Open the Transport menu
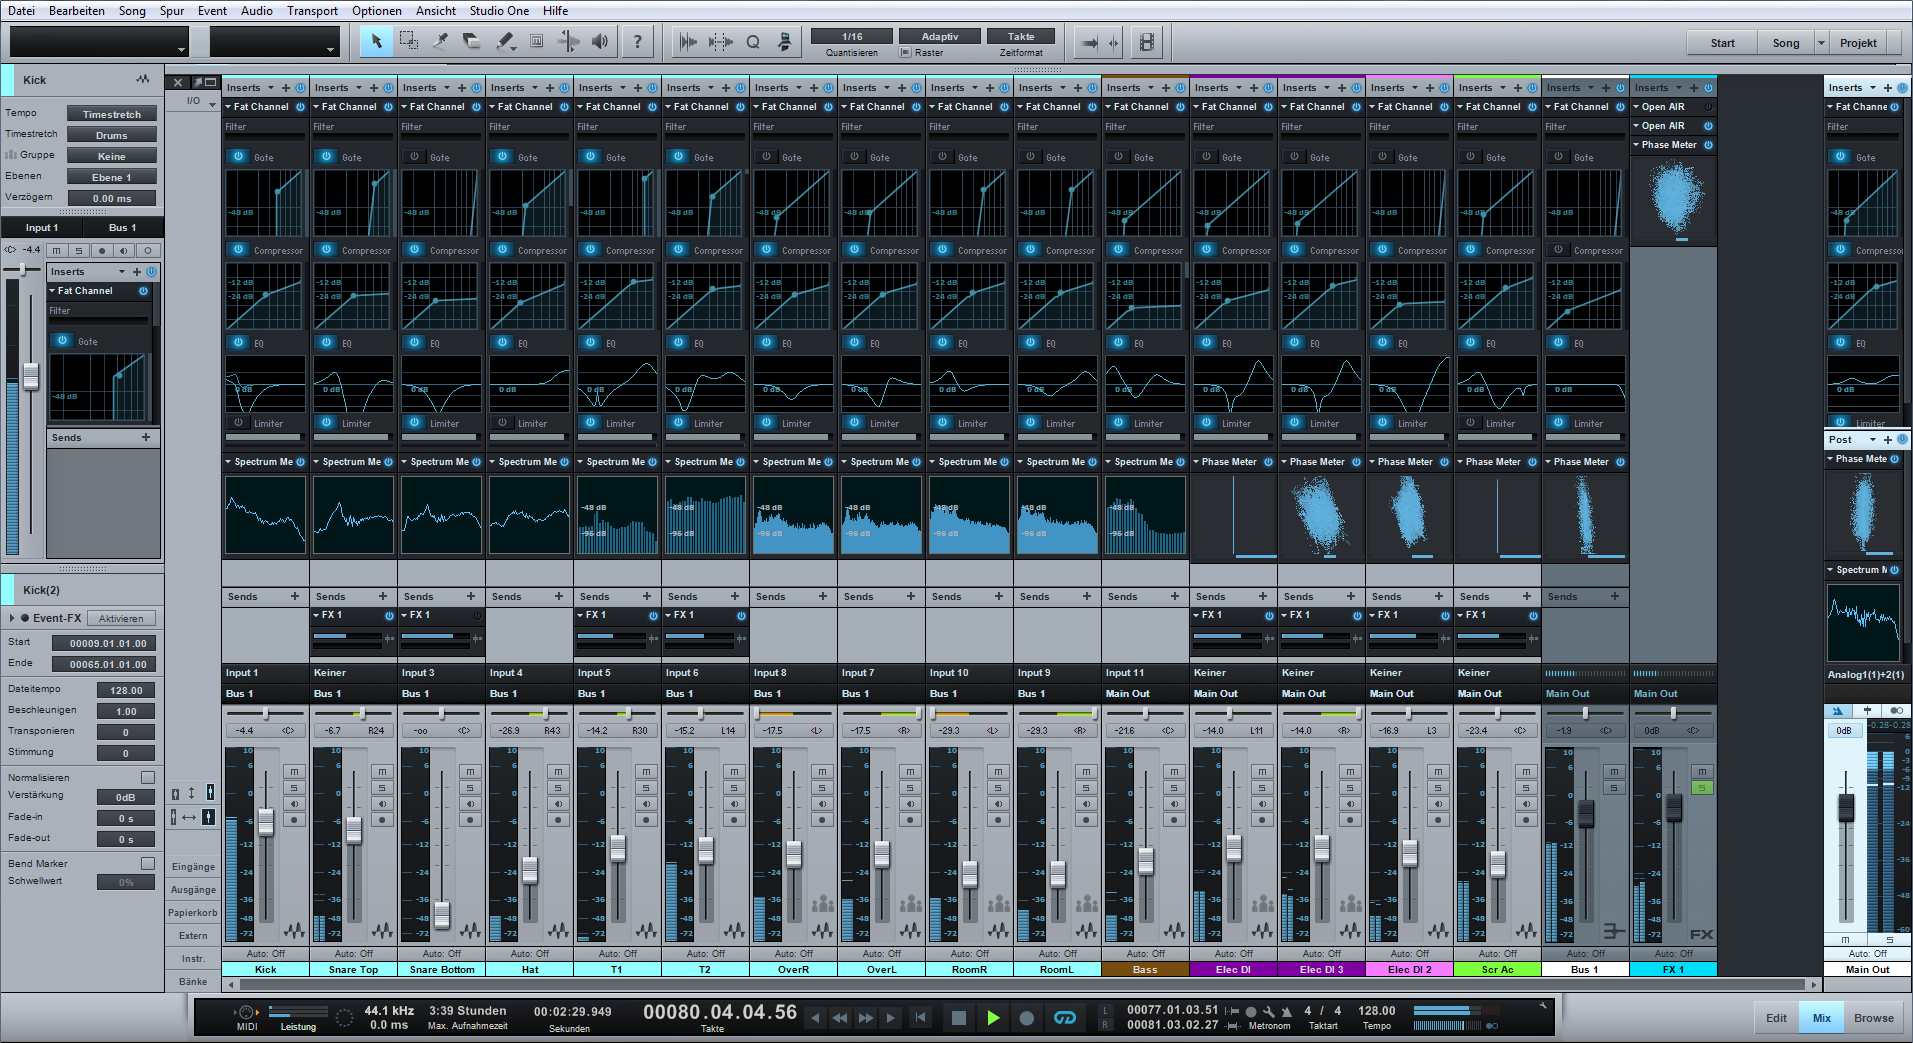 tap(312, 10)
